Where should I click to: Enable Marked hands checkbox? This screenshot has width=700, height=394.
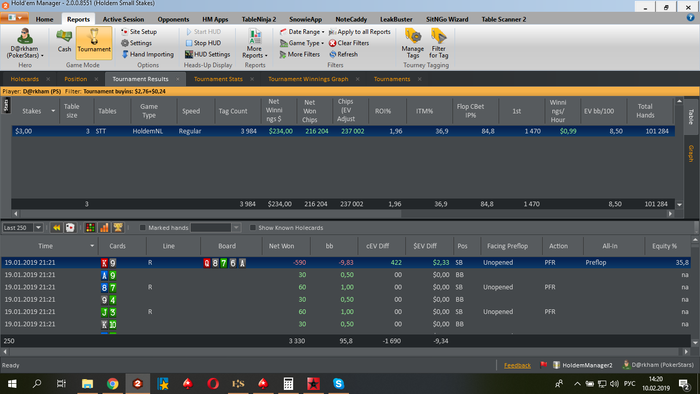pos(143,228)
